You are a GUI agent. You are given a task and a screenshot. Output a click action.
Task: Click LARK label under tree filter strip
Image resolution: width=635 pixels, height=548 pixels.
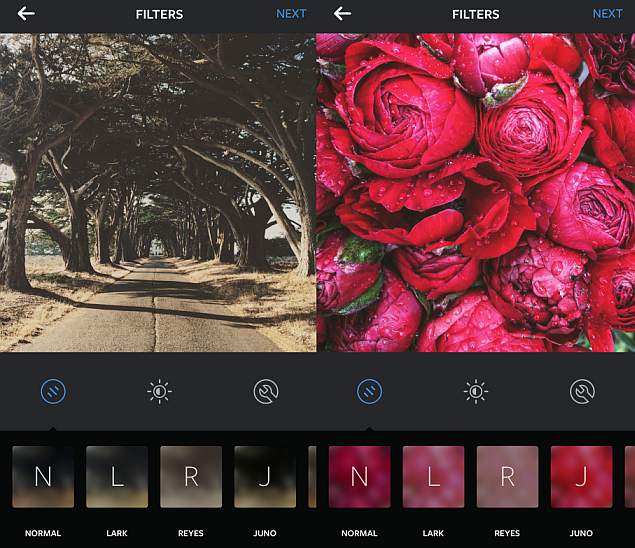(x=117, y=533)
